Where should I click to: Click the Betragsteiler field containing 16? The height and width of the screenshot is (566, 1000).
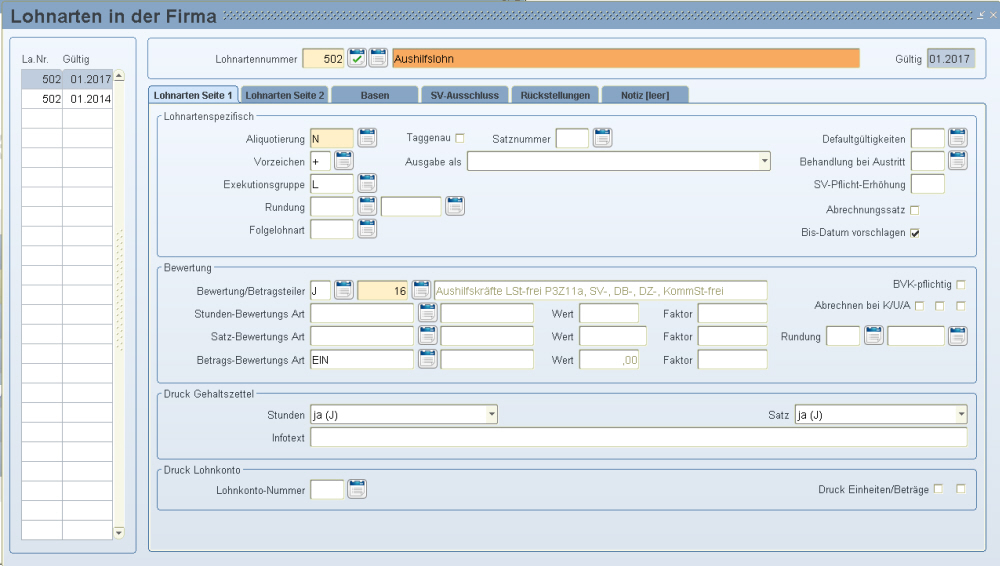383,290
